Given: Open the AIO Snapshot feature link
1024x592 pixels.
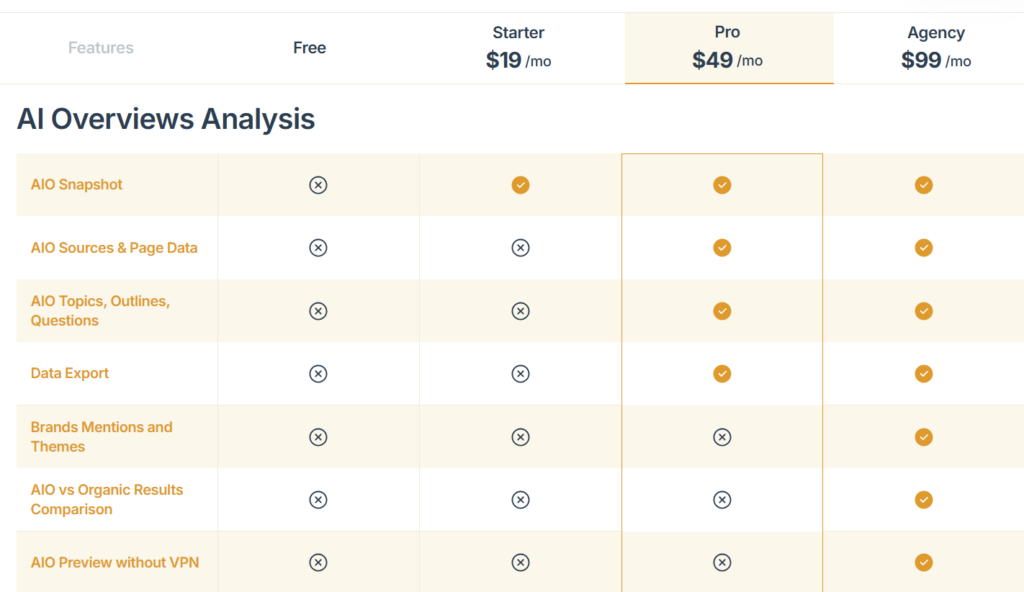Looking at the screenshot, I should [x=77, y=185].
